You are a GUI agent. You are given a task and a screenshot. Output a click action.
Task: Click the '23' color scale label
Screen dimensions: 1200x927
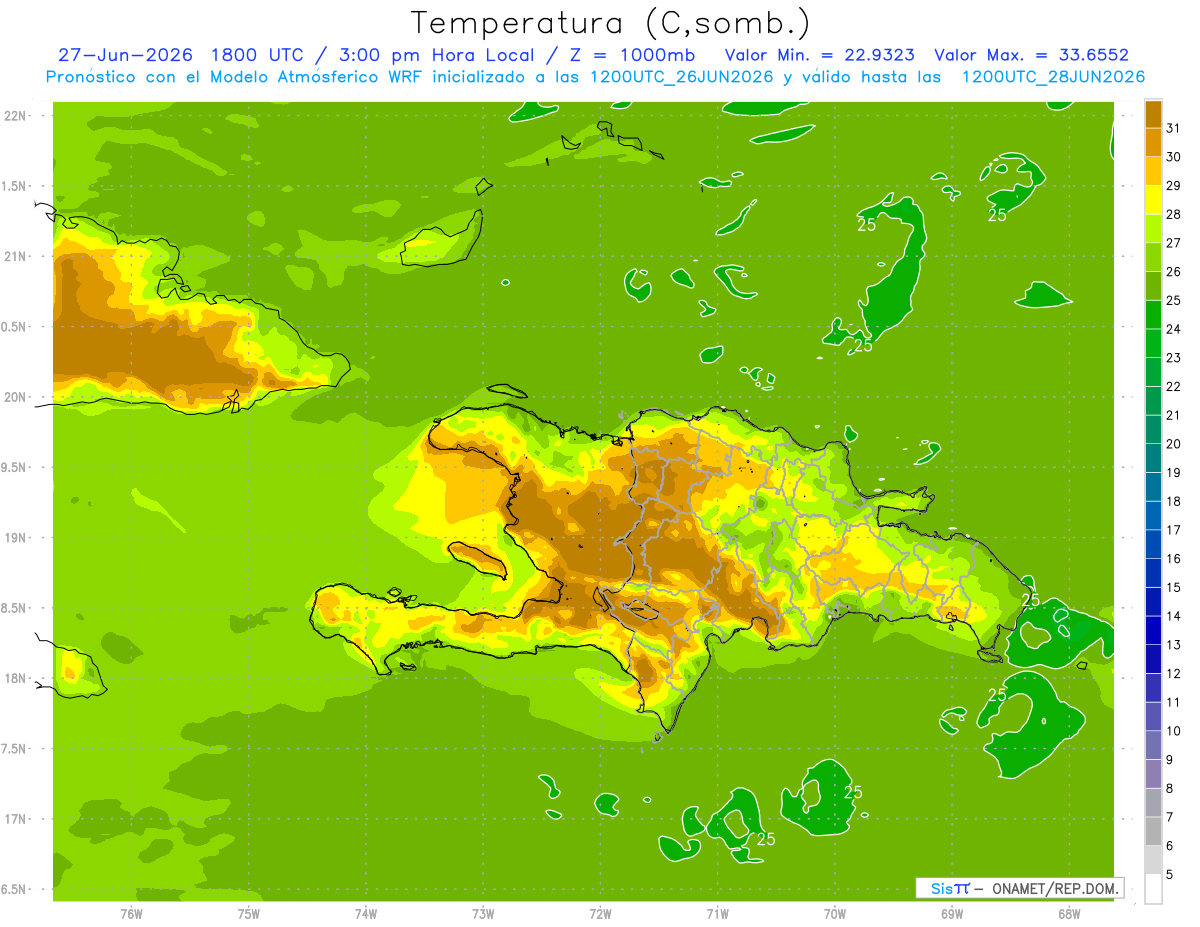[x=1174, y=357]
